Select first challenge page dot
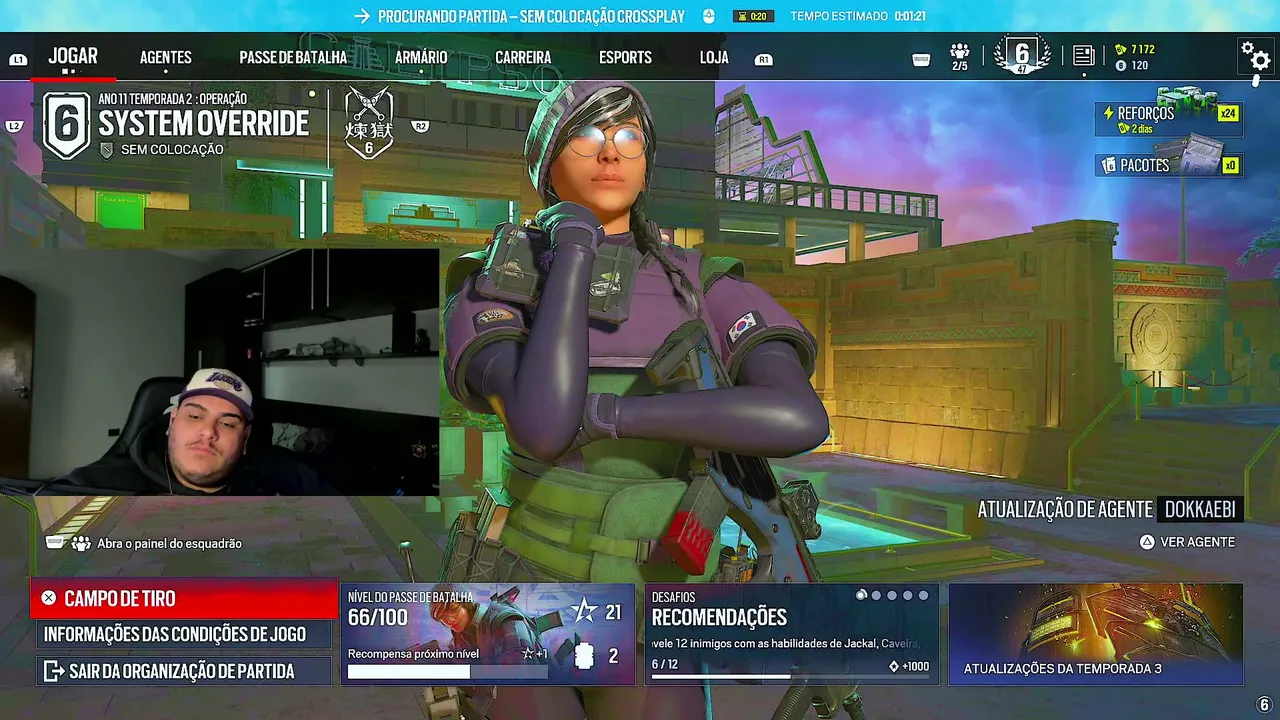 861,595
